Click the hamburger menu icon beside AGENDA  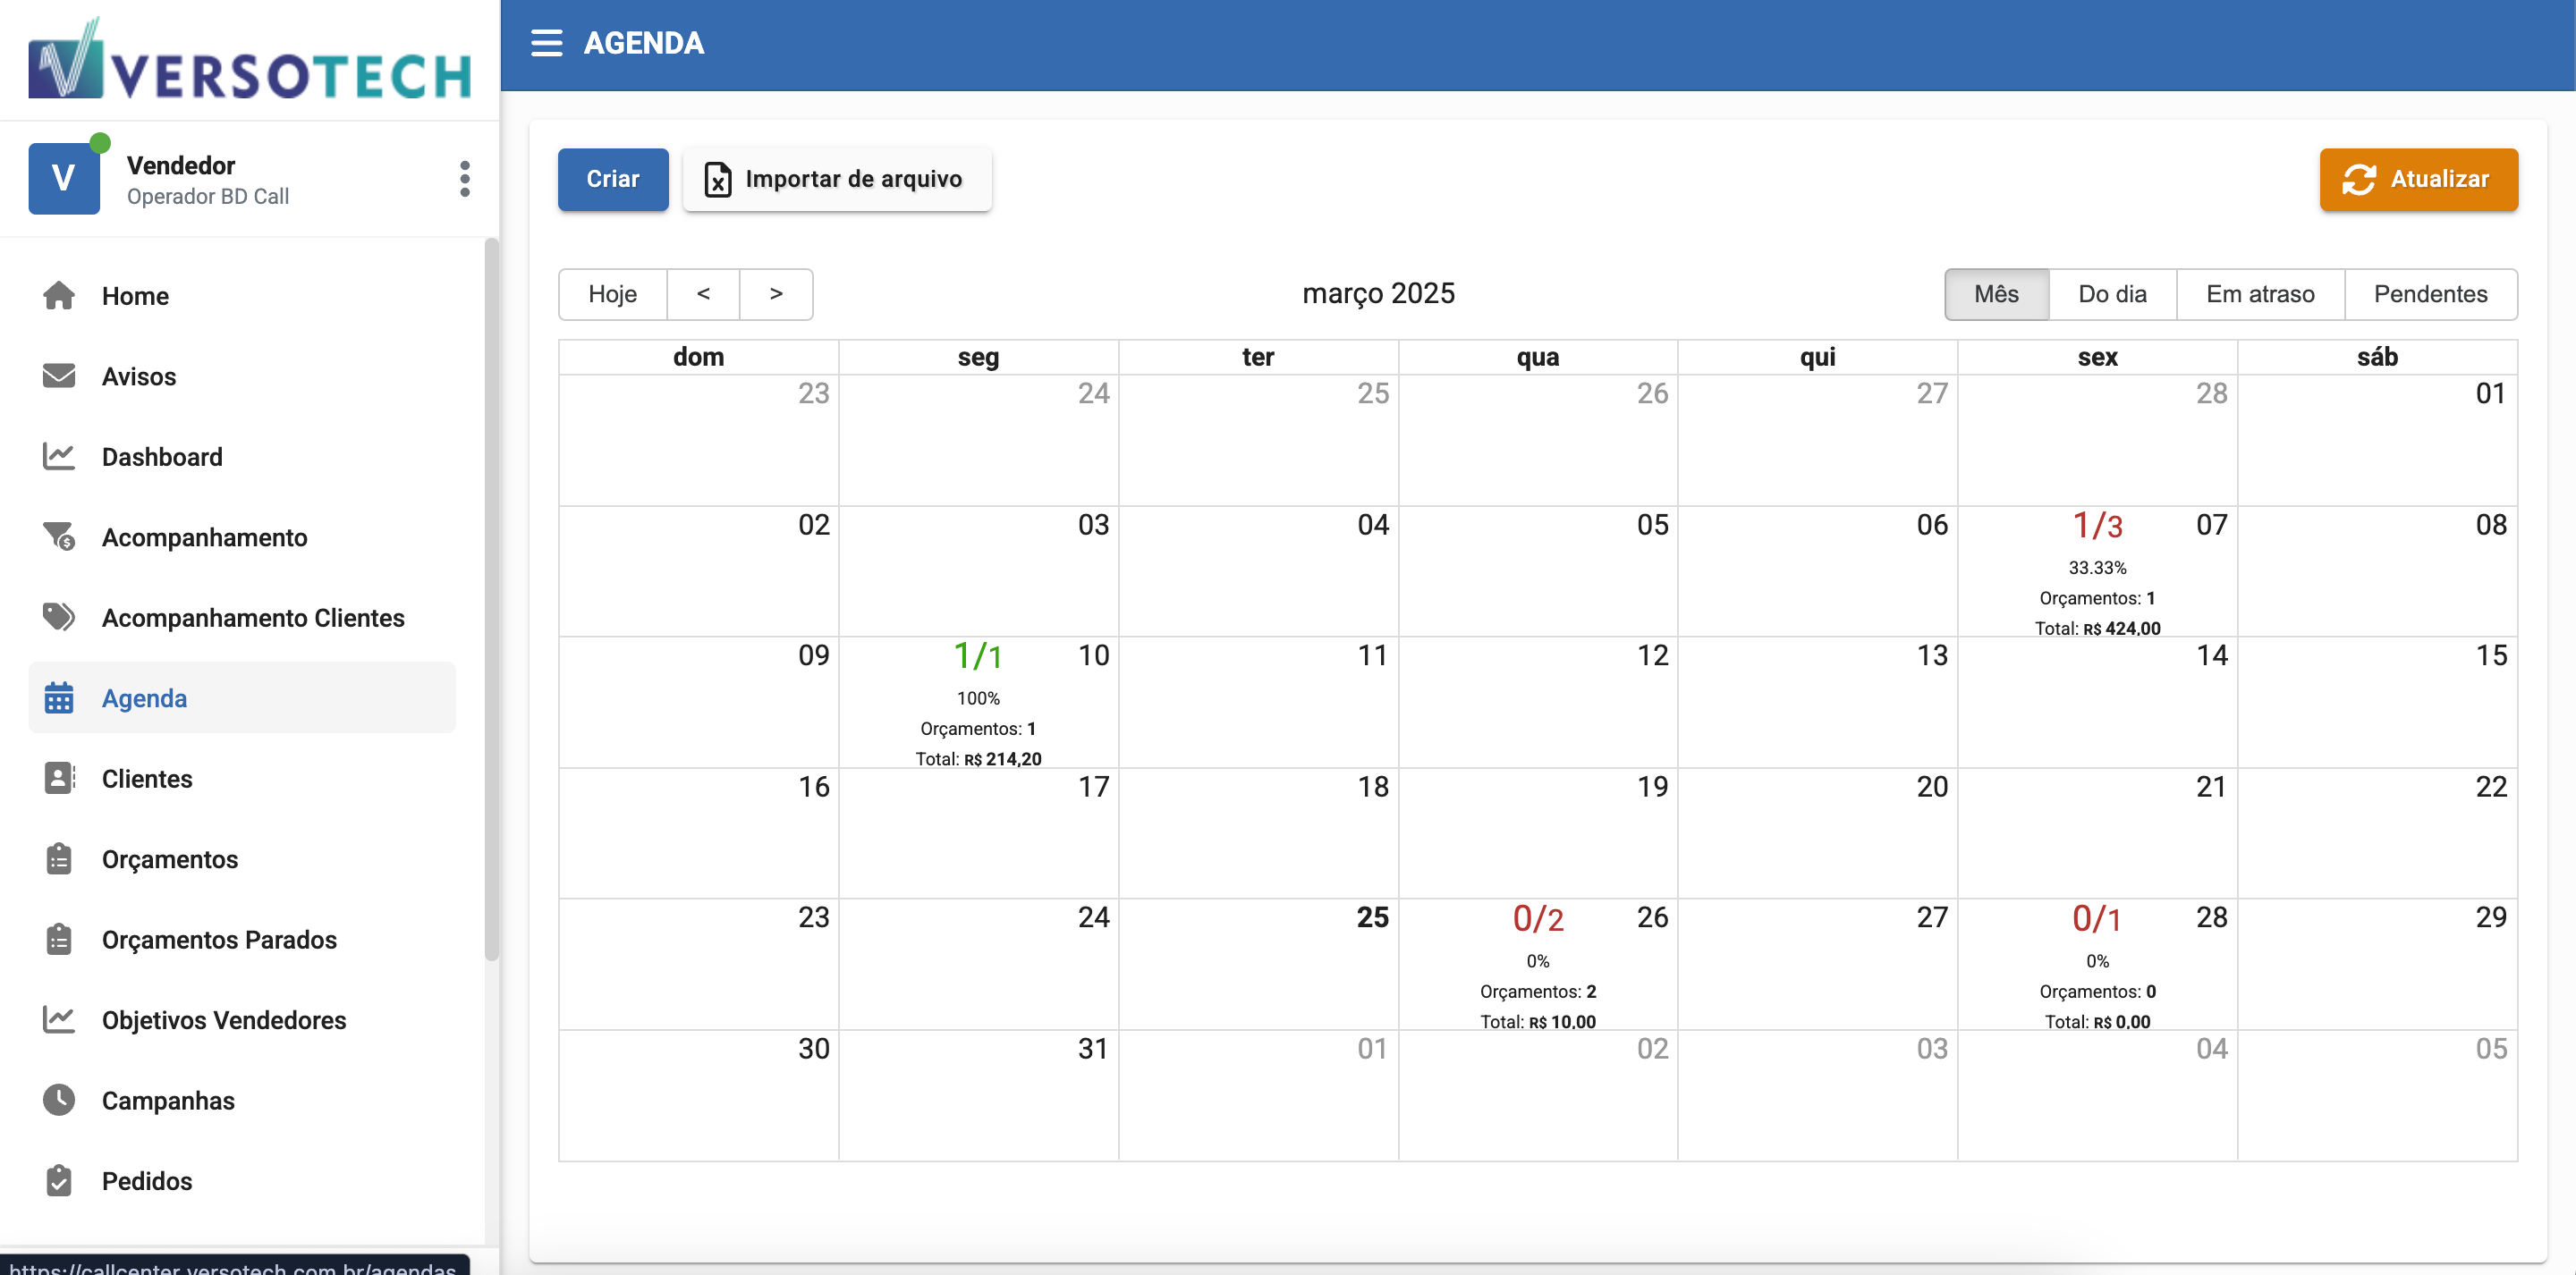546,43
